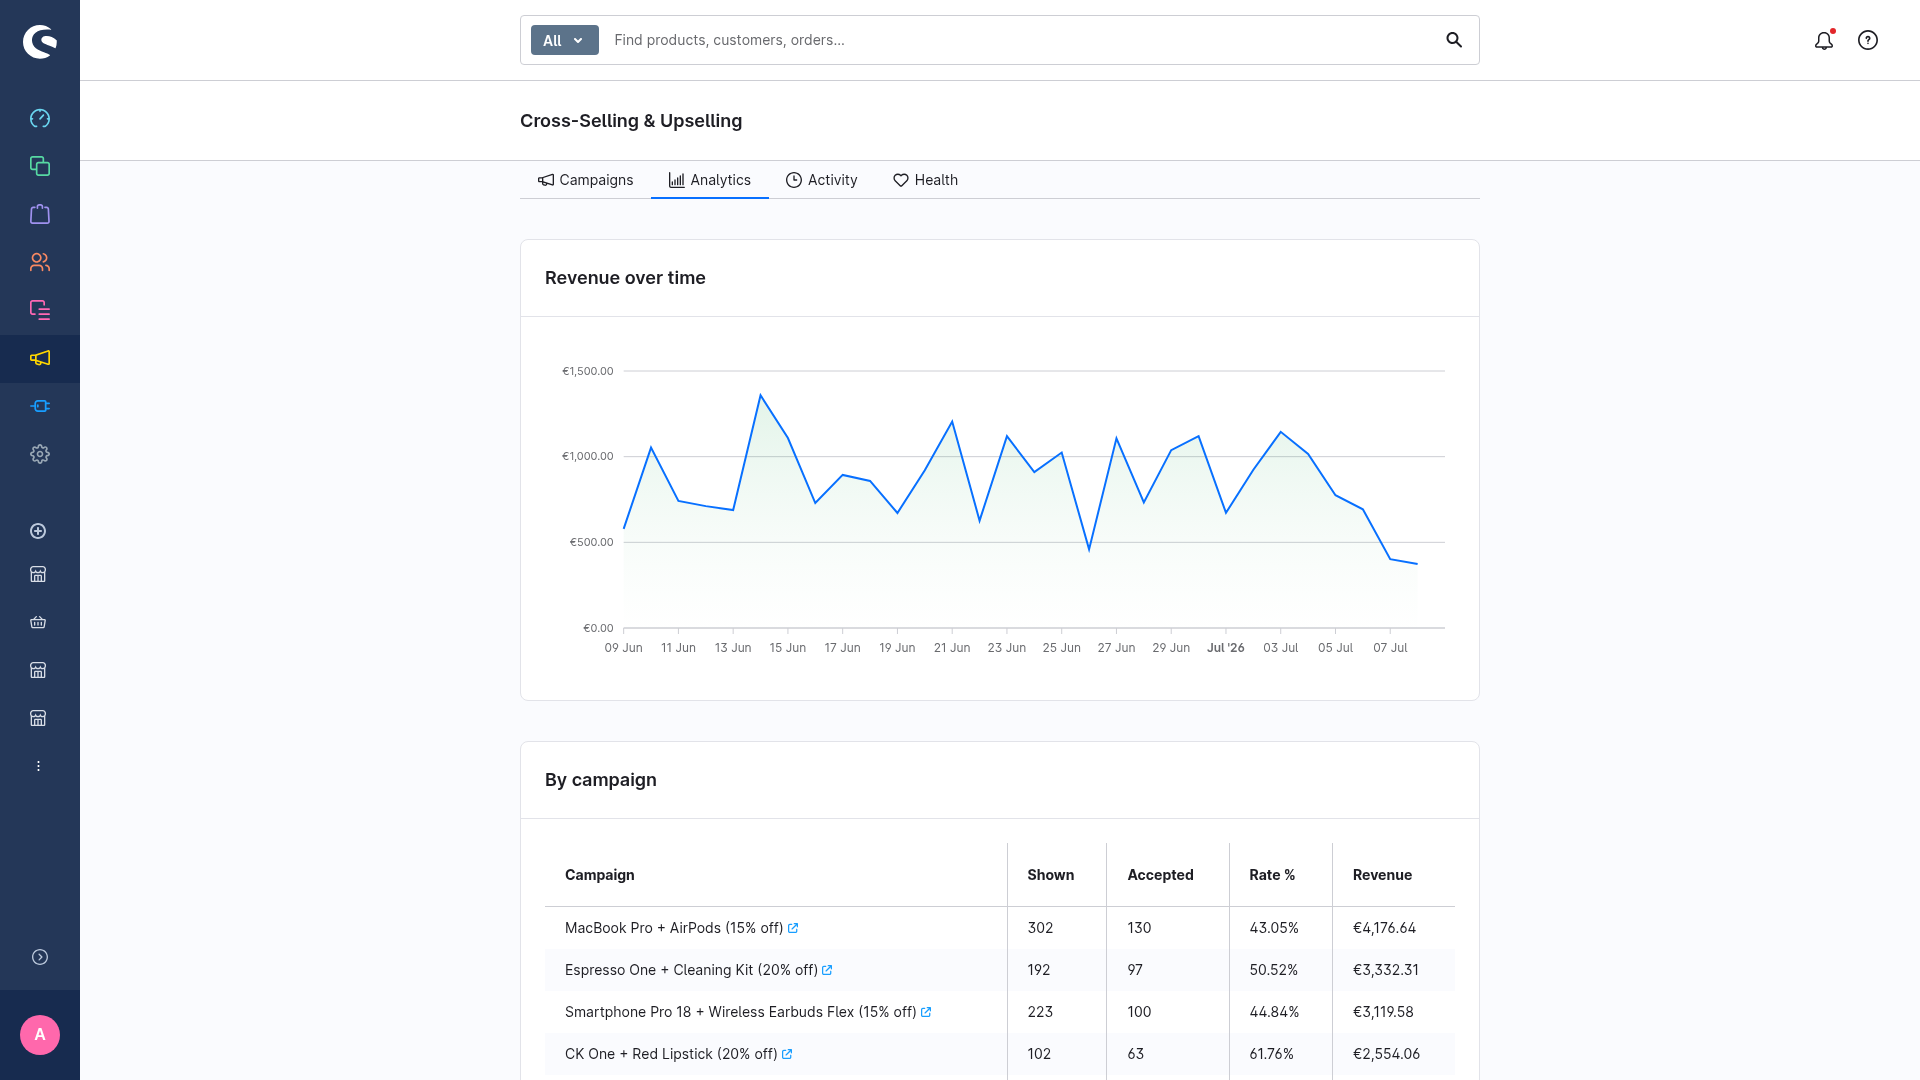Open the help question mark icon
This screenshot has width=1920, height=1080.
(1868, 40)
